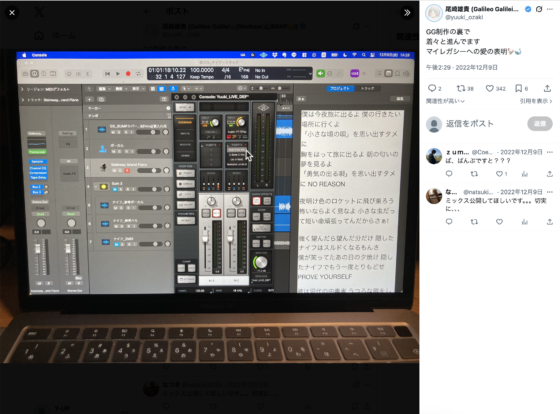Close the photo viewer with the X button

click(12, 13)
